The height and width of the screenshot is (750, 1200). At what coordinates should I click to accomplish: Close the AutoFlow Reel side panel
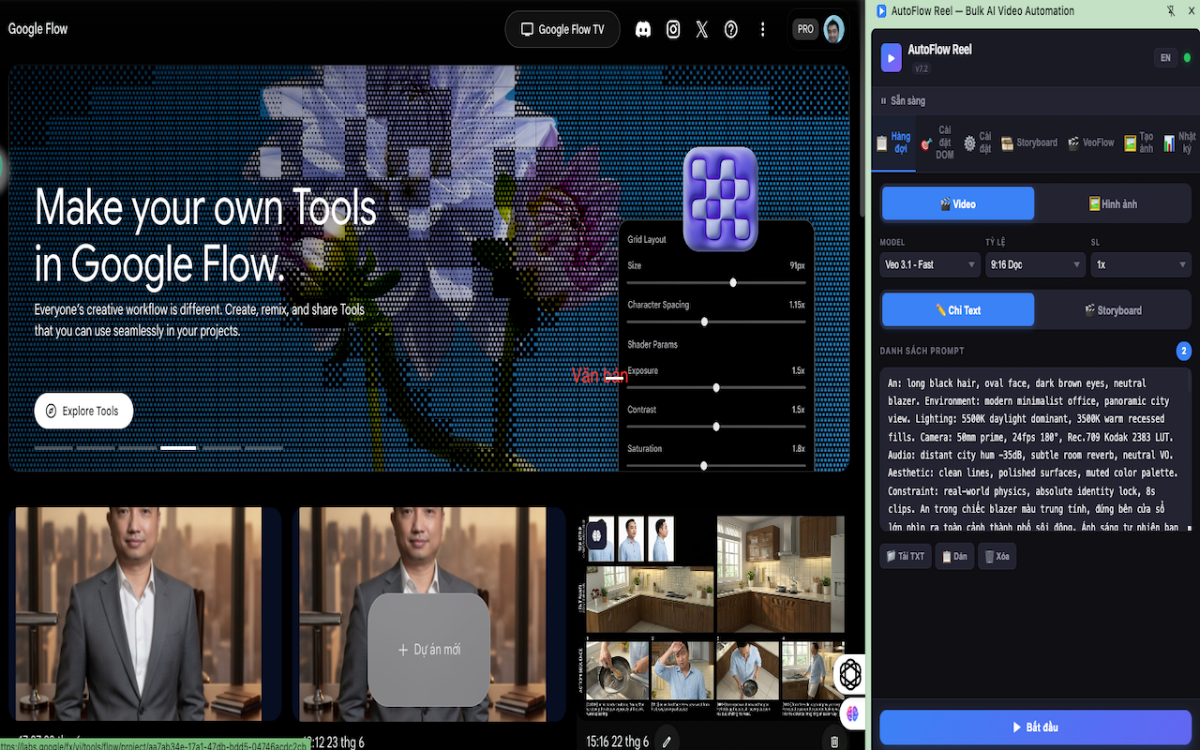1191,11
